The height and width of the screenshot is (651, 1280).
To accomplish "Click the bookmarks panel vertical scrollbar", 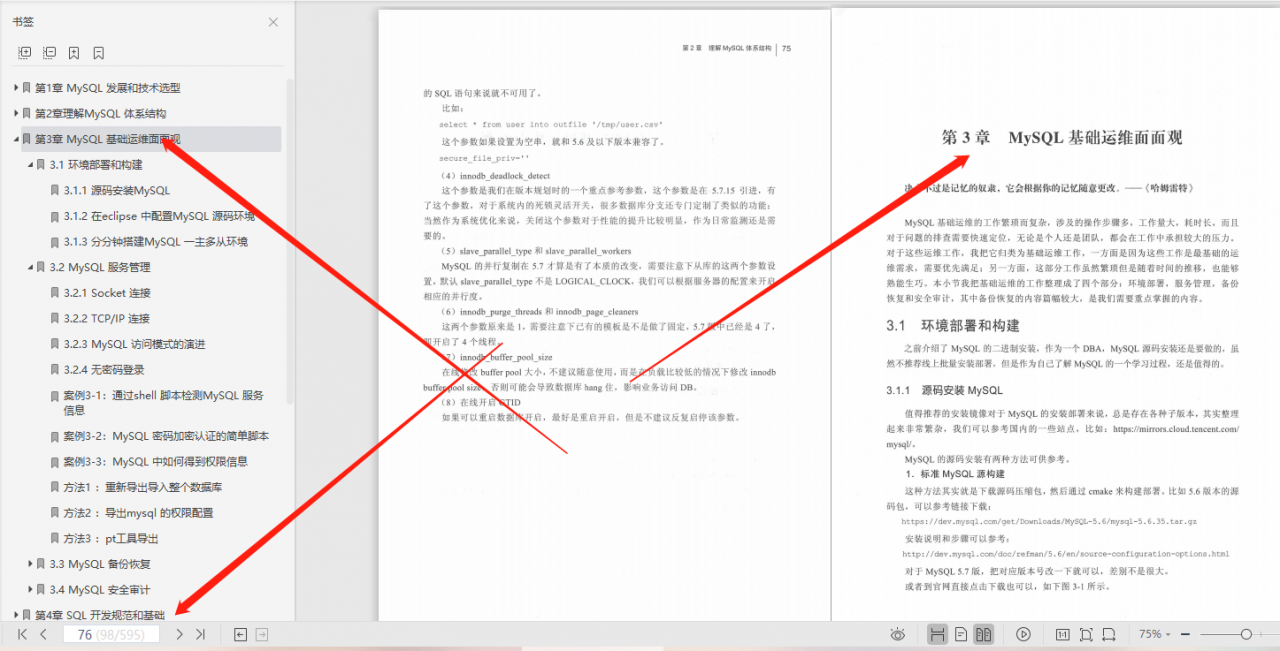I will 290,240.
